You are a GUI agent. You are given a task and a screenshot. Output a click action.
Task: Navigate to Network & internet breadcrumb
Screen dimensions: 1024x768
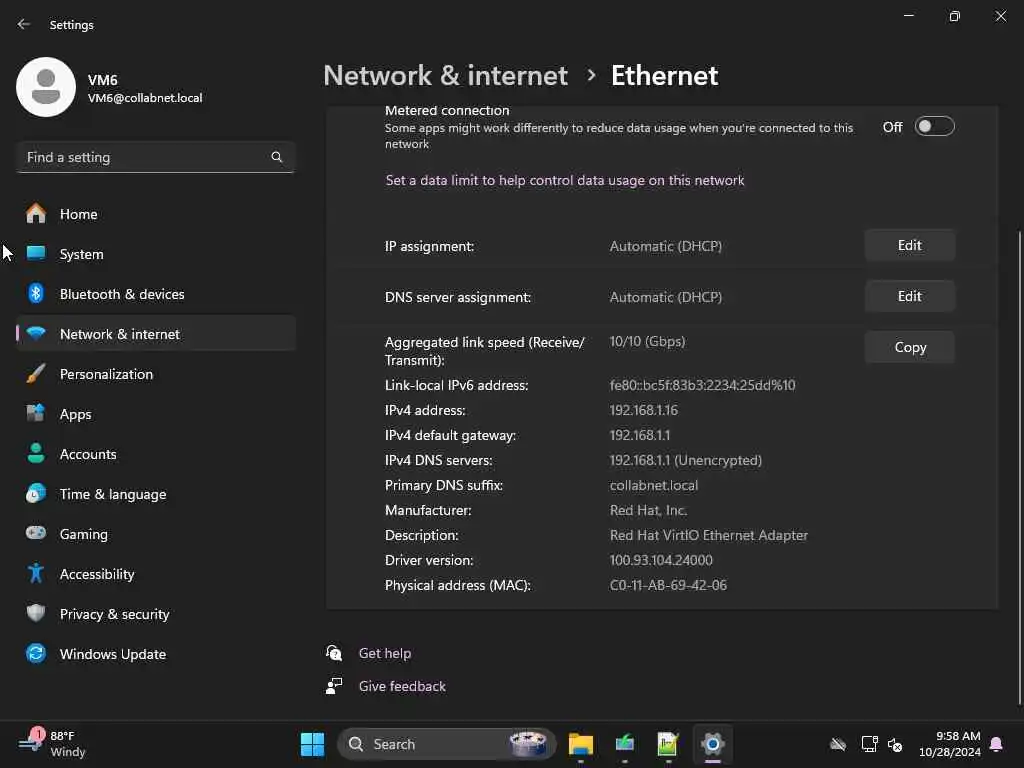point(445,76)
